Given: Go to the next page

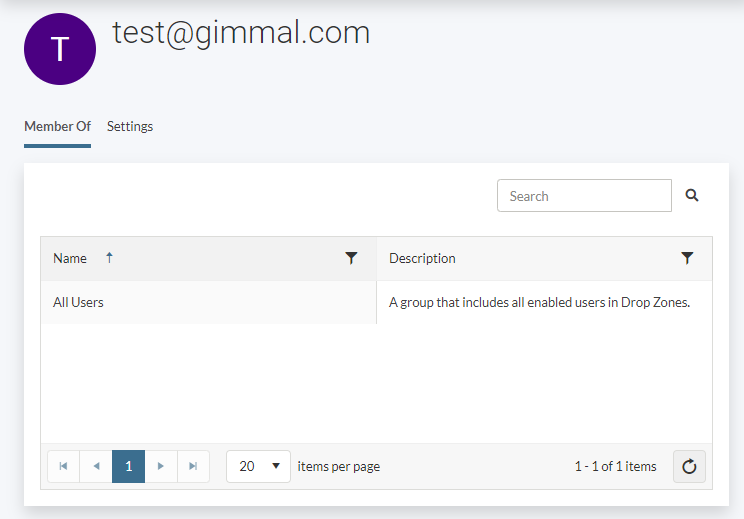Looking at the screenshot, I should coord(161,466).
